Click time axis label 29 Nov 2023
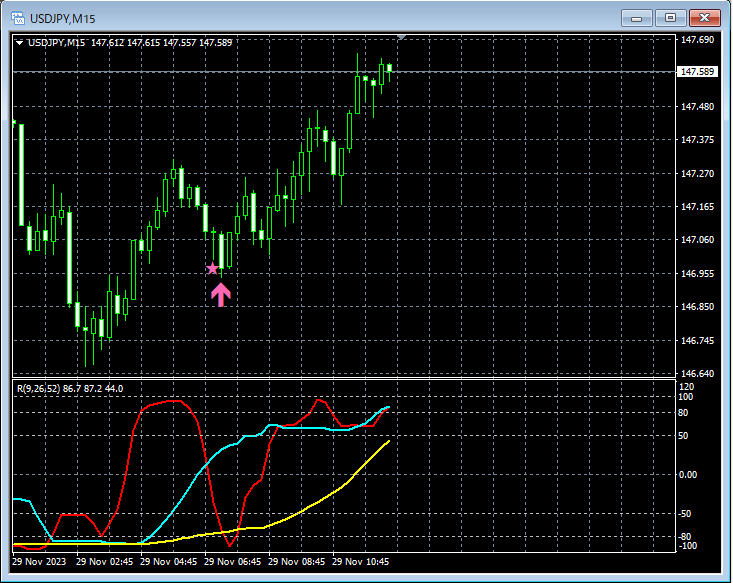The image size is (733, 583). (39, 561)
